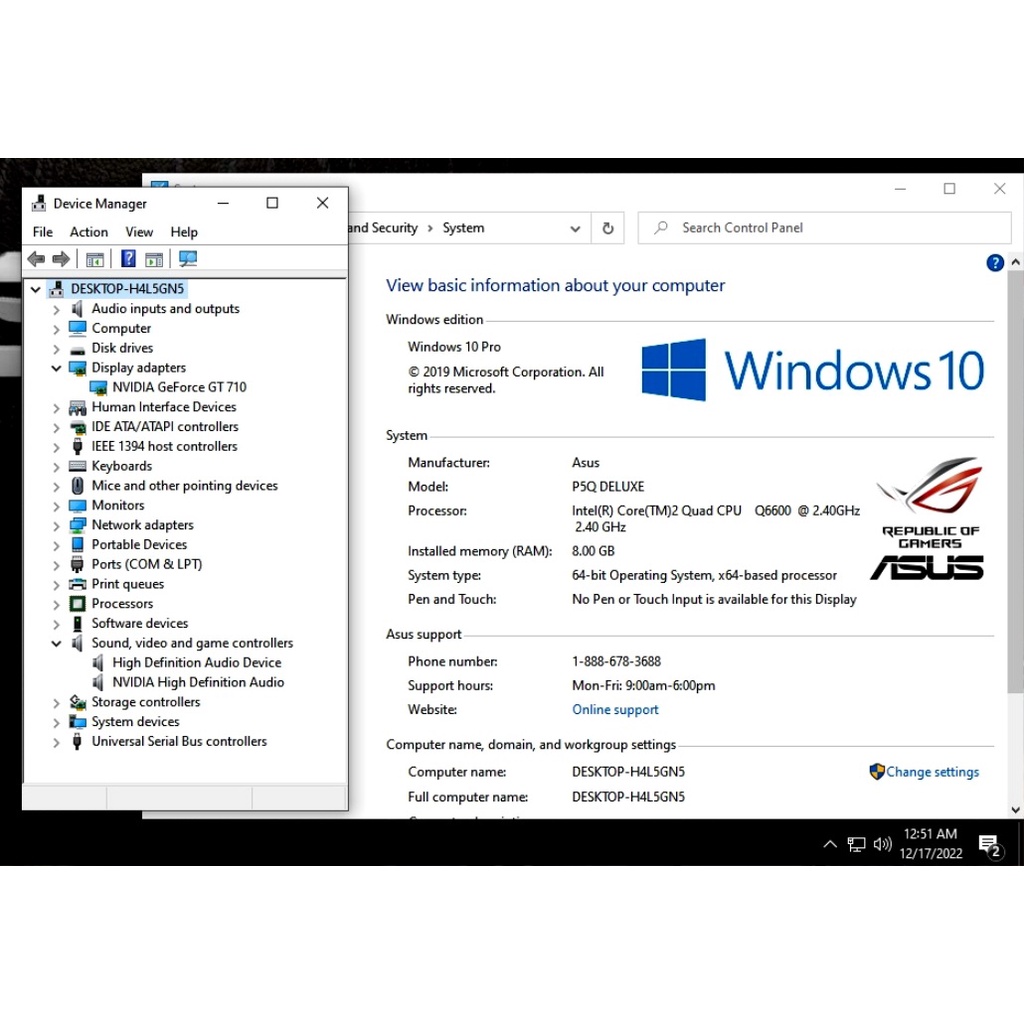Open the address bar history dropdown arrow
1024x1024 pixels.
tap(575, 228)
